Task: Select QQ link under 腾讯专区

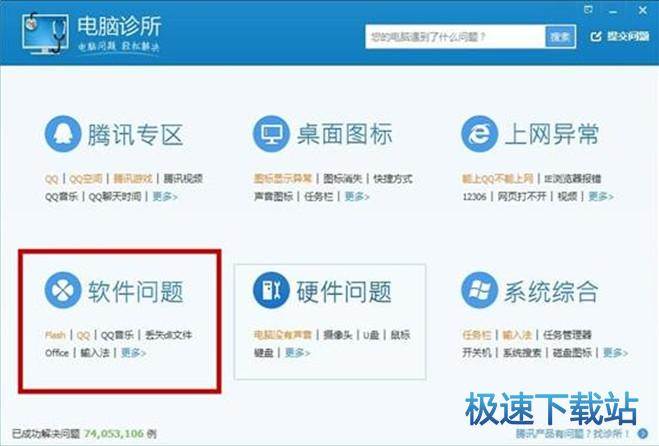Action: (x=51, y=179)
